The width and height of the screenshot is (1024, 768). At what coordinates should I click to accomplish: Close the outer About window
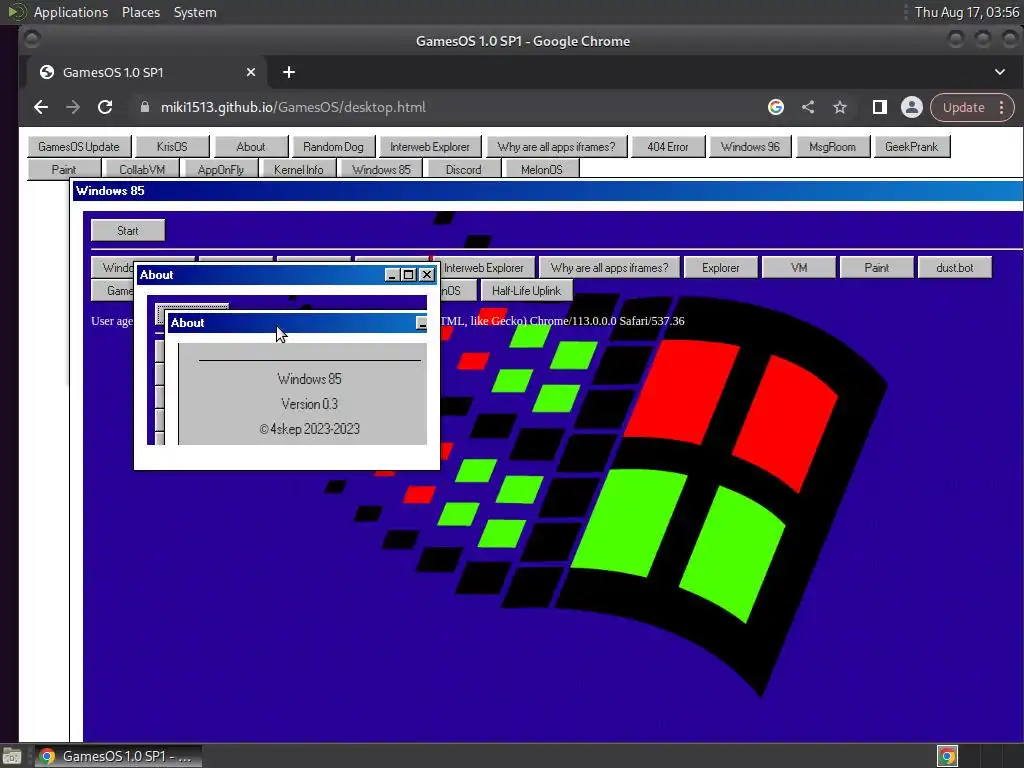[x=426, y=275]
